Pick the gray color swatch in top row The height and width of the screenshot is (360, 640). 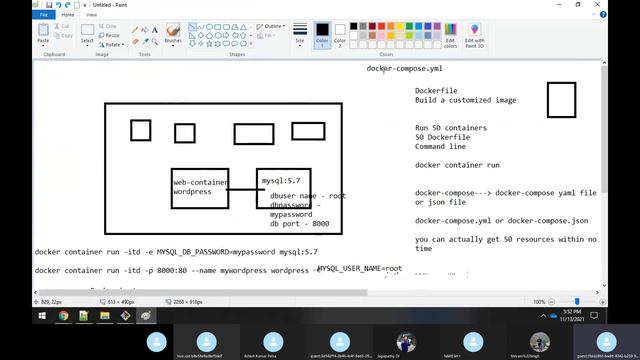(363, 26)
